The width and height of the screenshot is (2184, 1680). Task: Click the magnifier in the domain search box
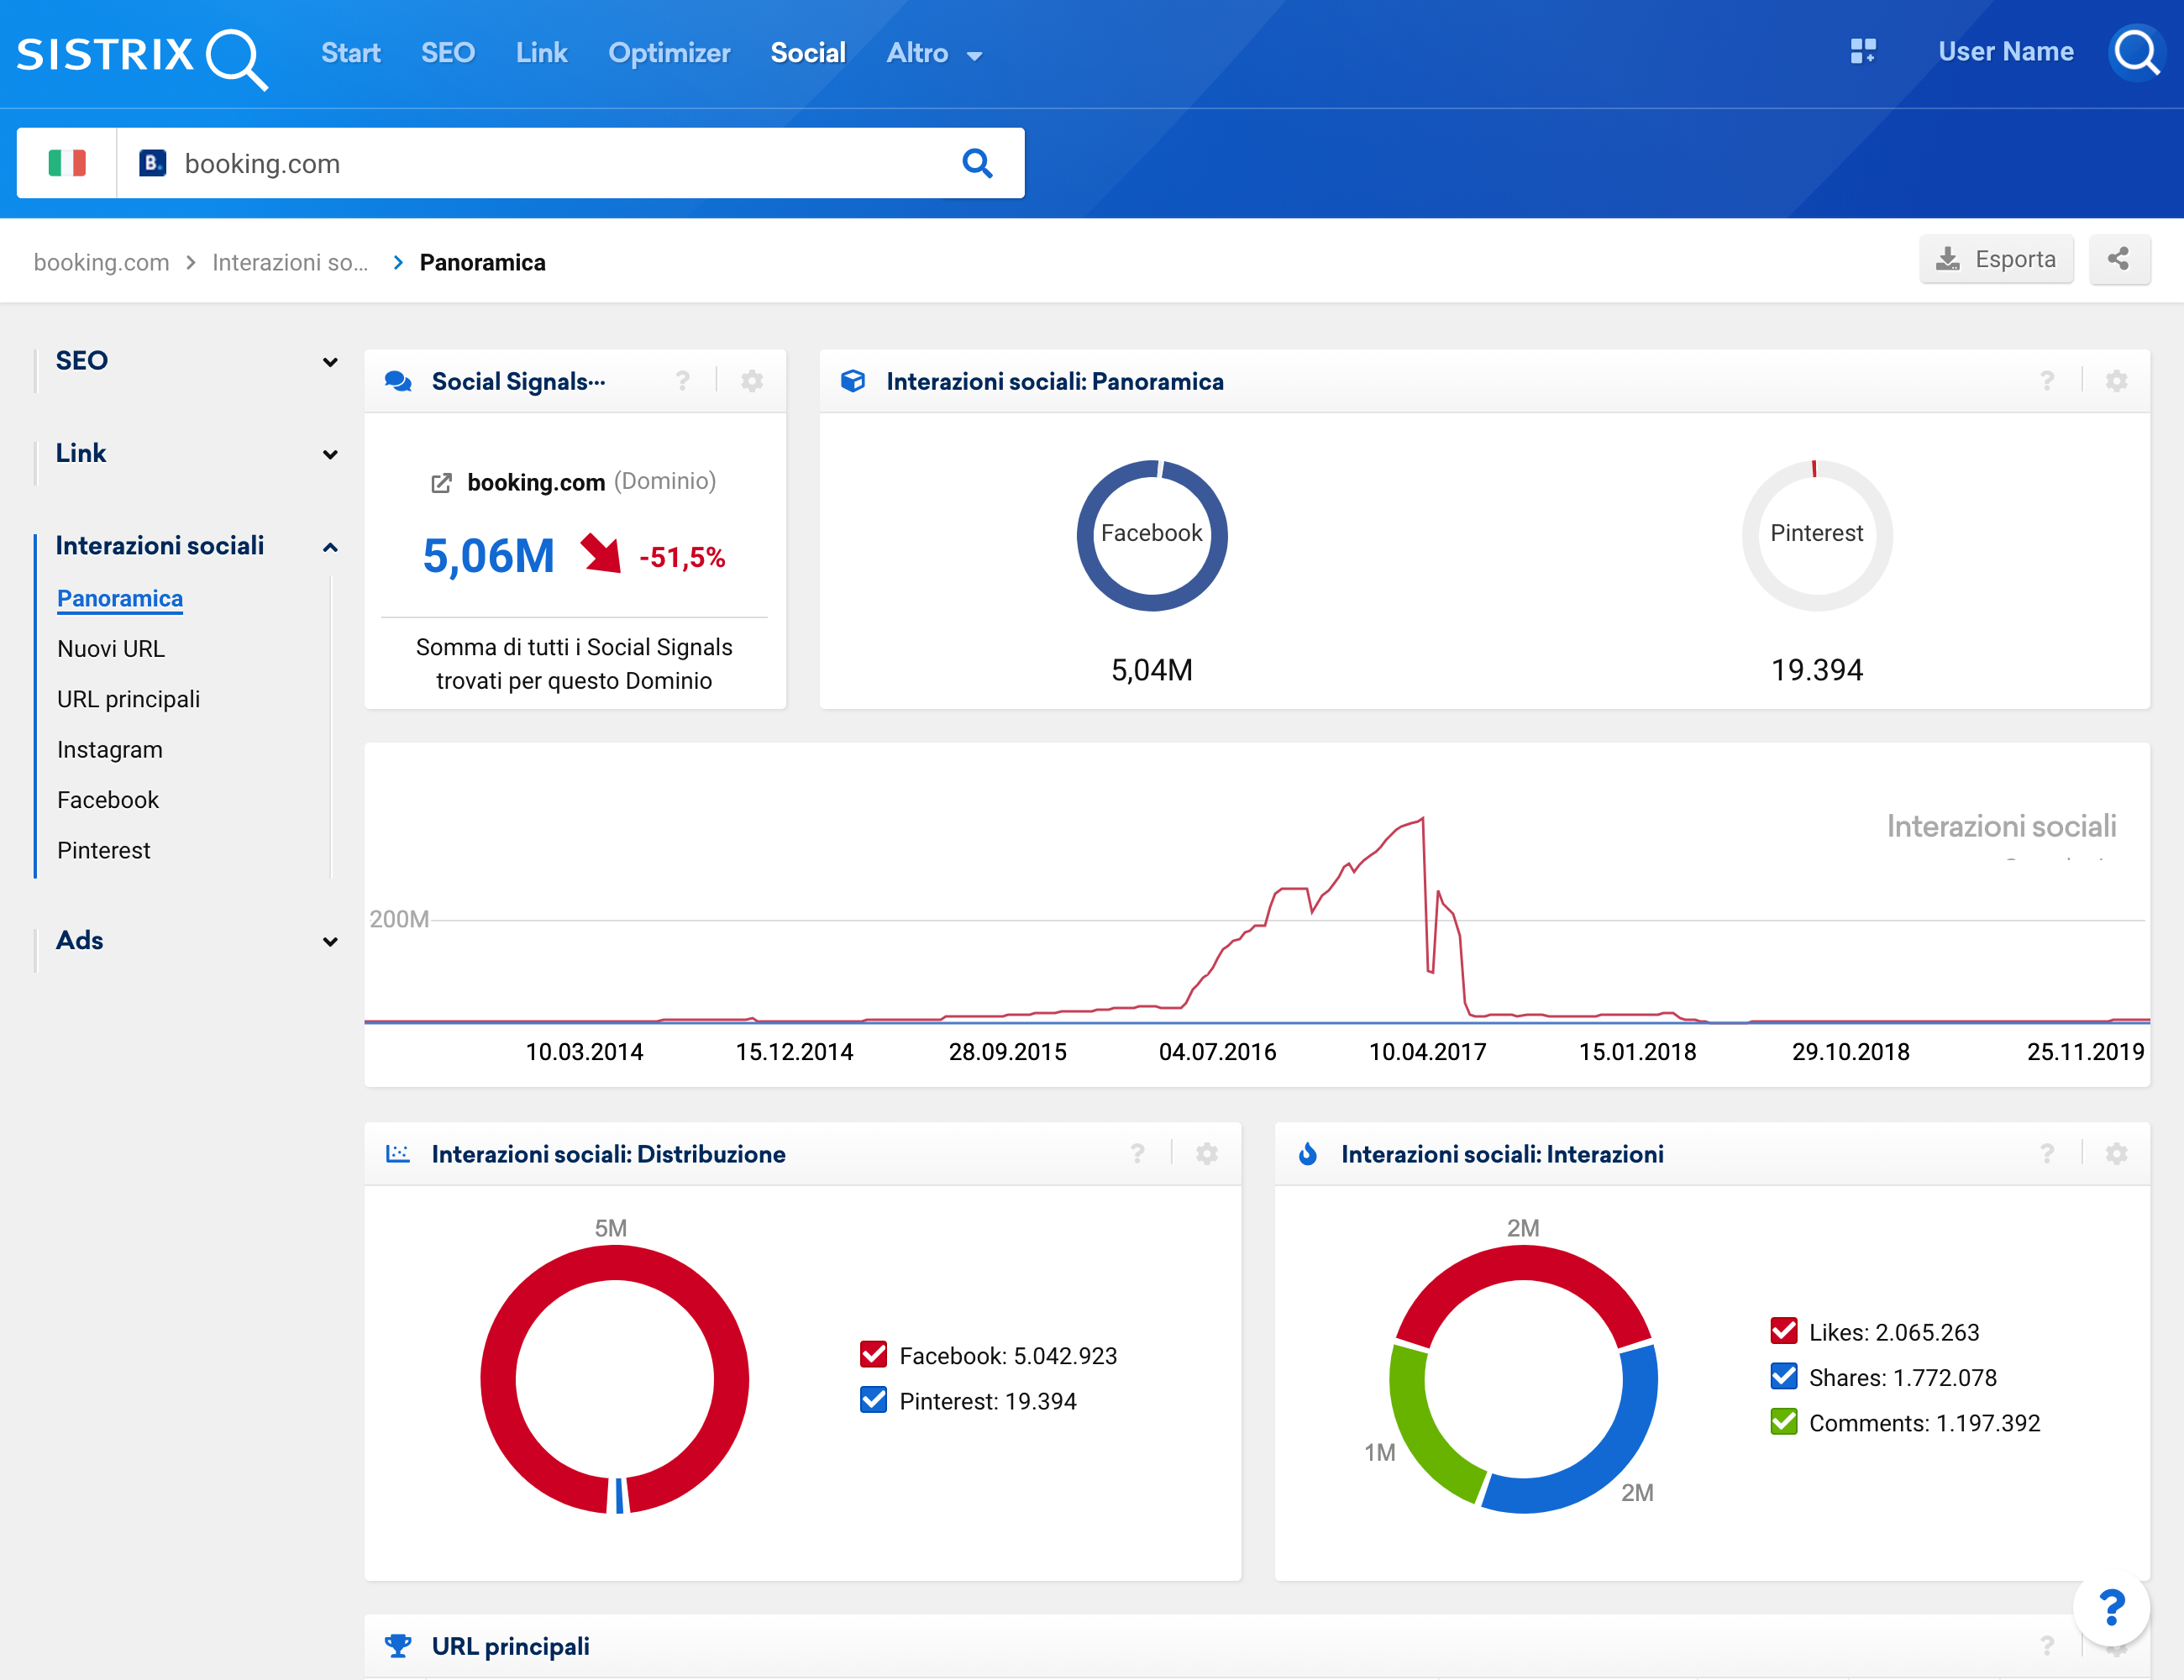tap(977, 163)
